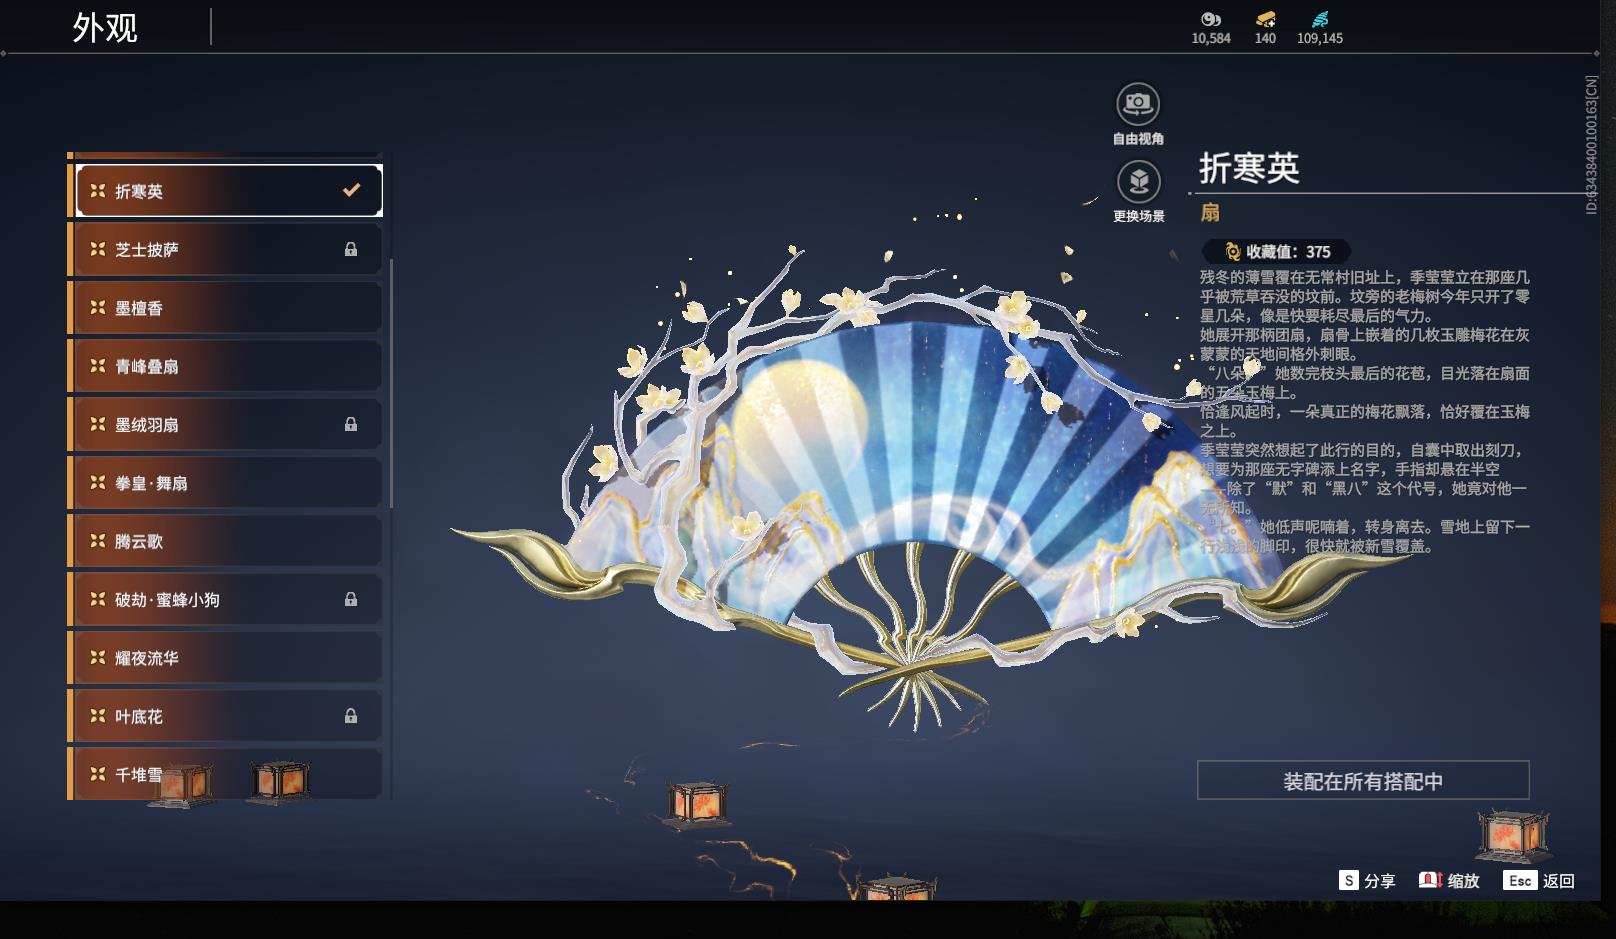Viewport: 1616px width, 939px height.
Task: Click the lock icon on 破劫·蜜蜂小狗 row
Action: coord(351,599)
